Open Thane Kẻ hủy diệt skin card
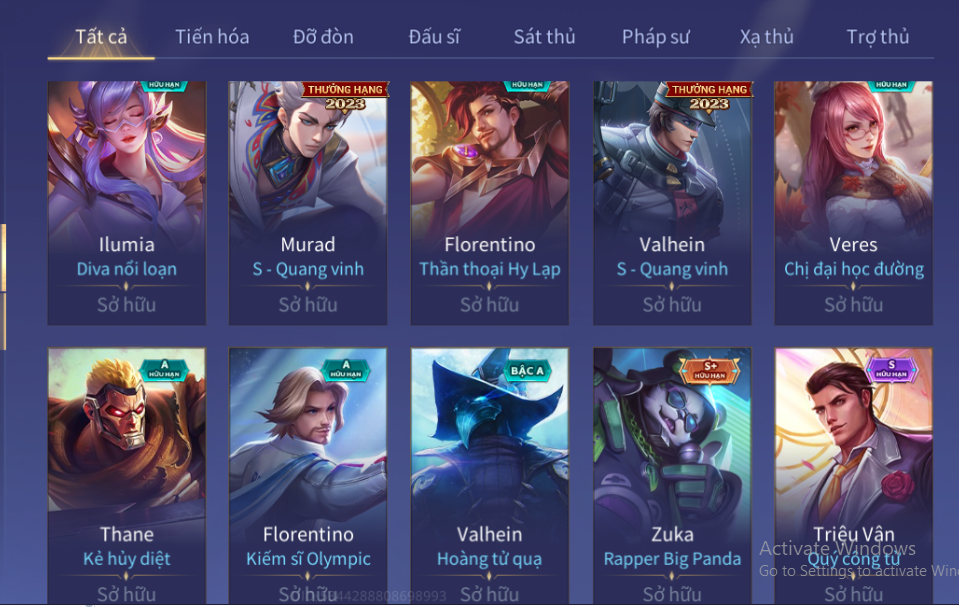This screenshot has height=607, width=959. pyautogui.click(x=127, y=476)
